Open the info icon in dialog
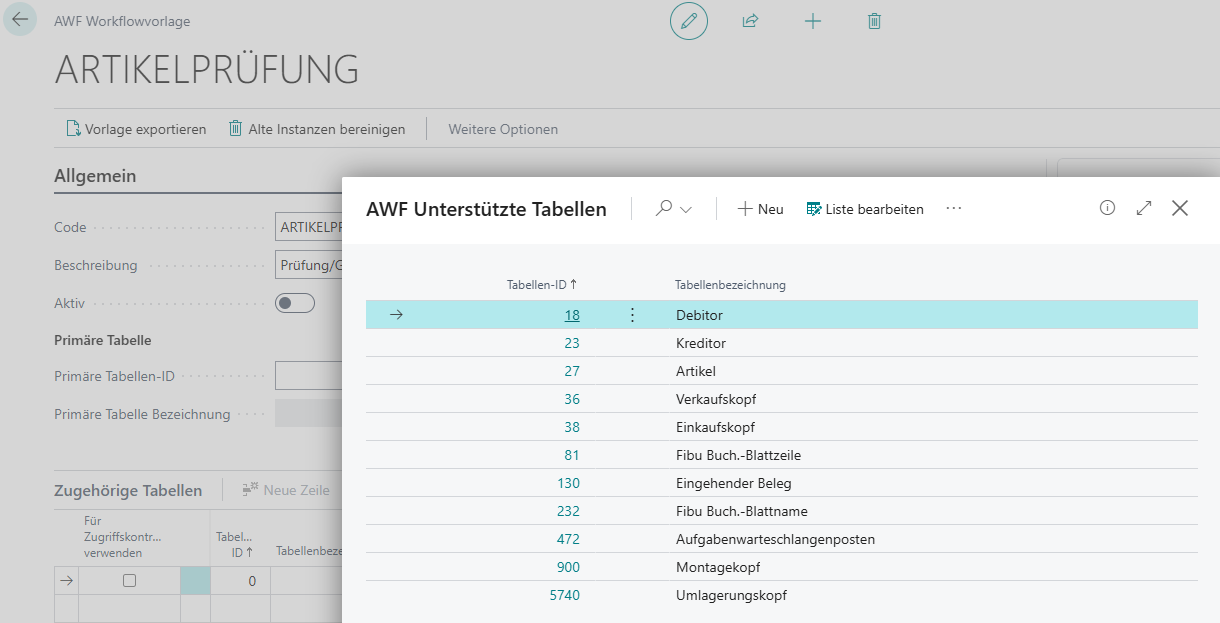1220x623 pixels. (x=1107, y=208)
